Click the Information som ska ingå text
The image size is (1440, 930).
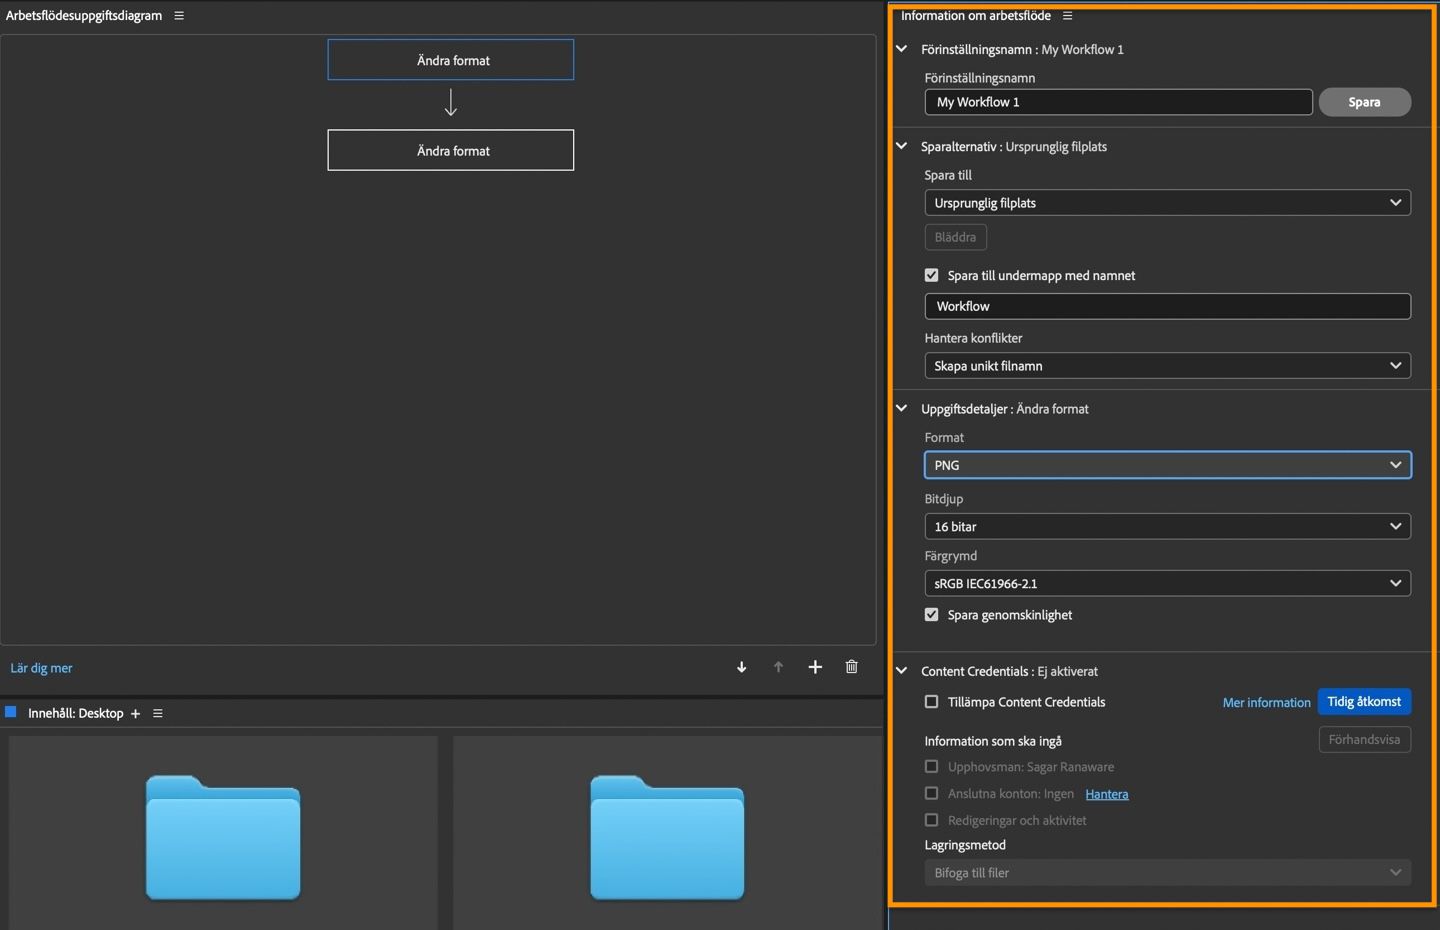(993, 741)
